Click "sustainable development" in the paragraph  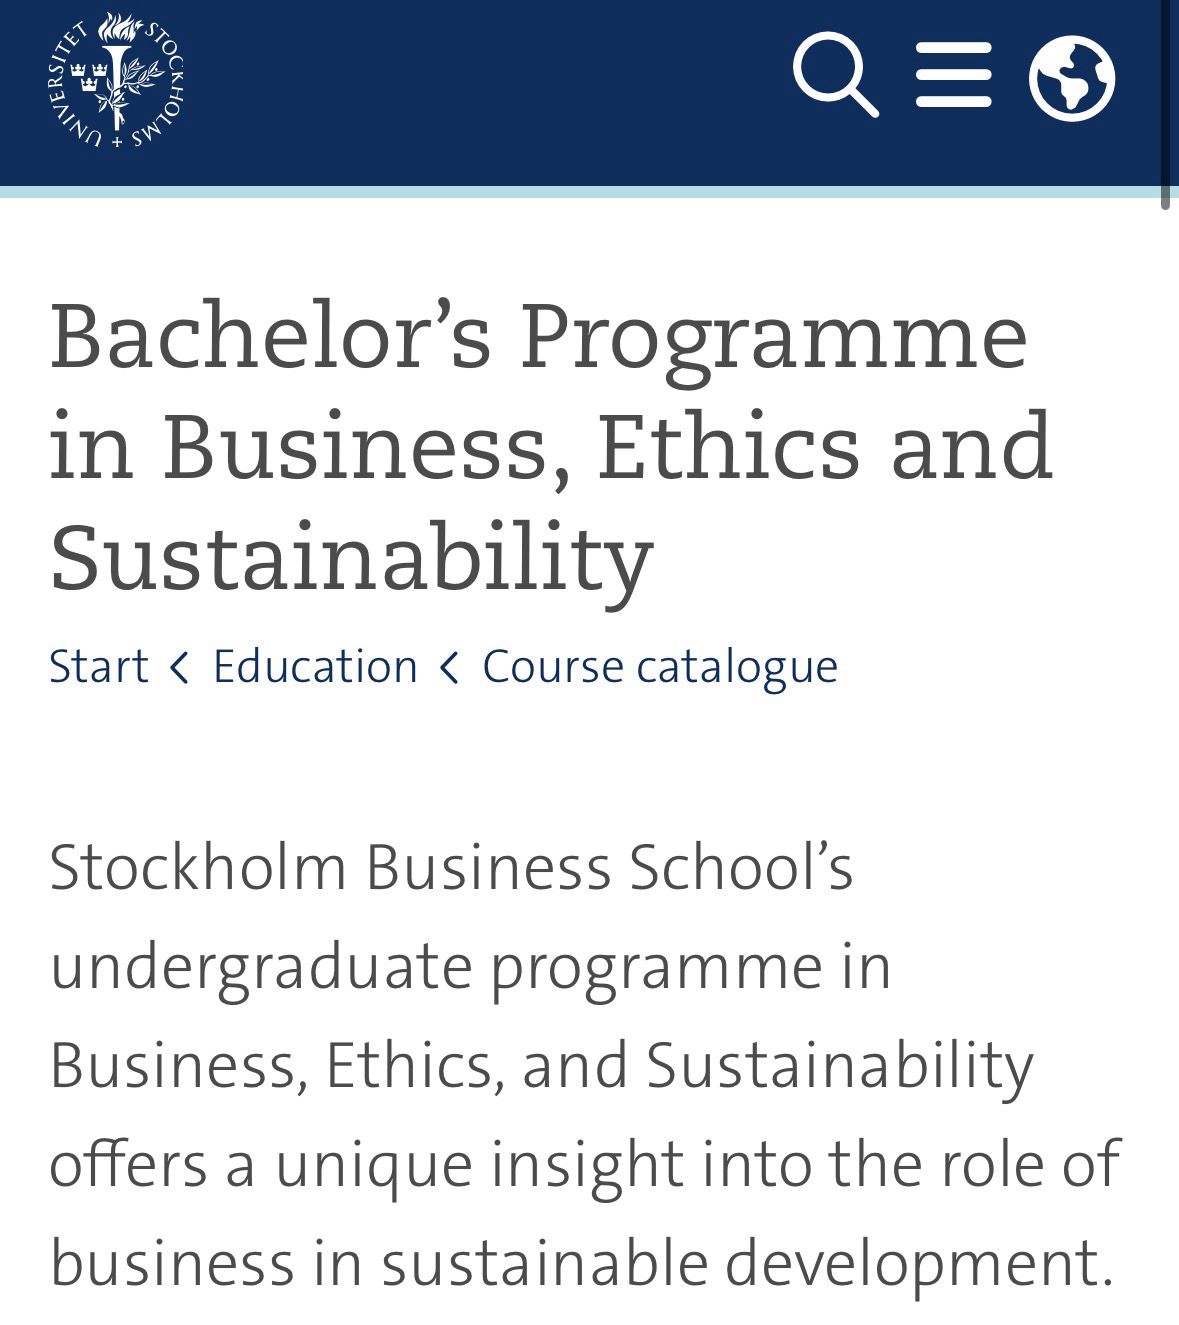747,1264
